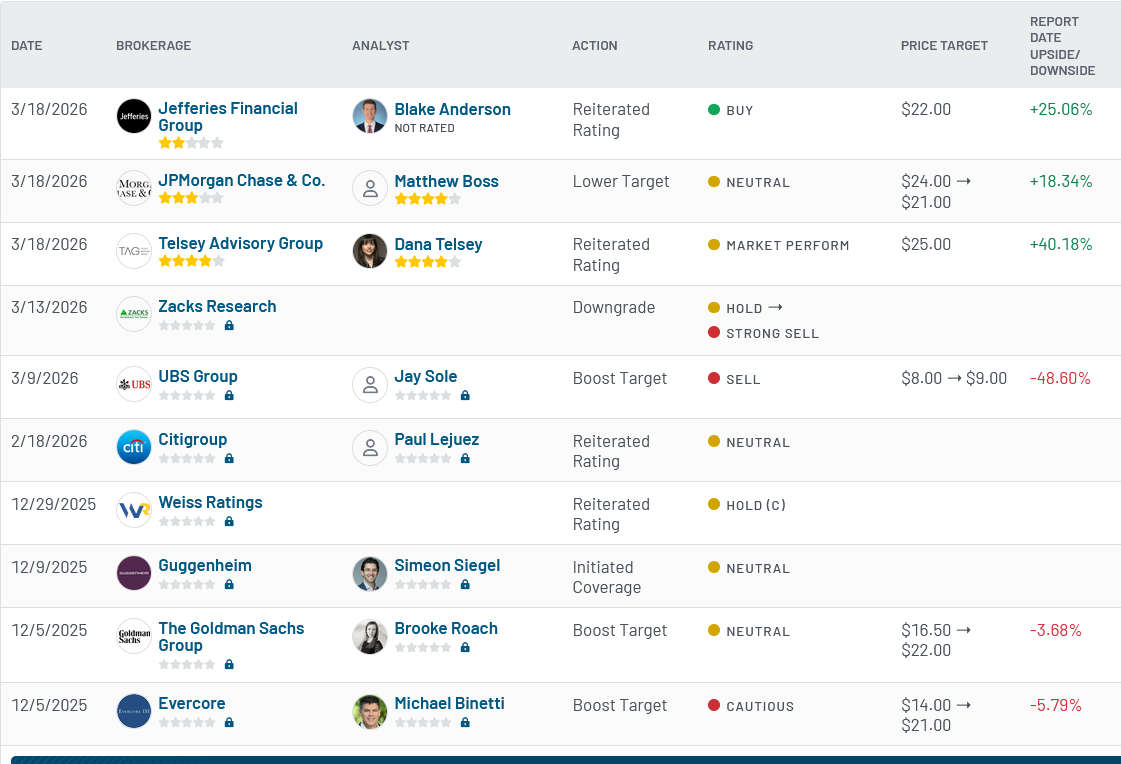Click the Guggenheim logo icon

click(x=134, y=573)
